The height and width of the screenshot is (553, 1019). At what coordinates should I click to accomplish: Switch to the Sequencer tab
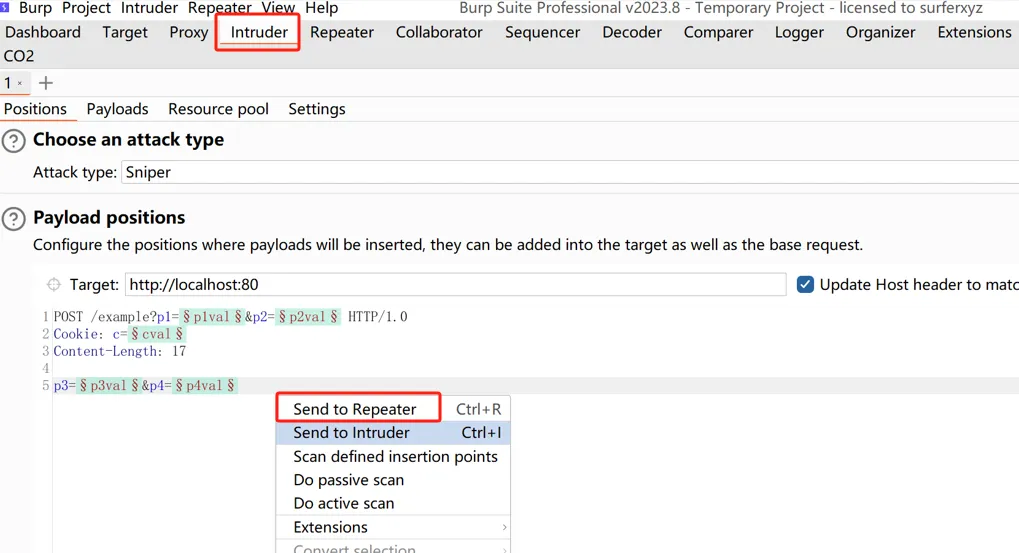(542, 32)
